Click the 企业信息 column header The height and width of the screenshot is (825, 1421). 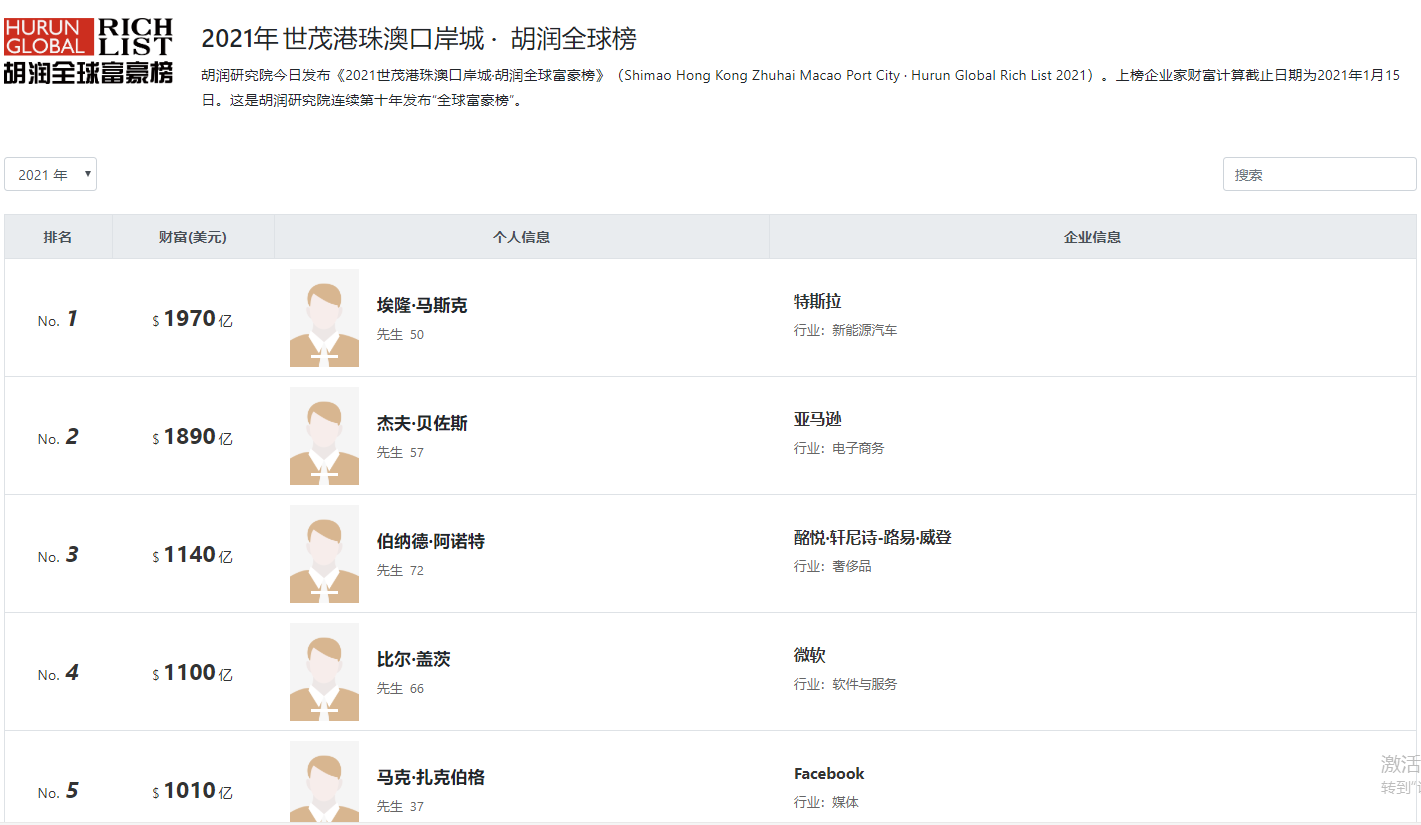point(1092,237)
